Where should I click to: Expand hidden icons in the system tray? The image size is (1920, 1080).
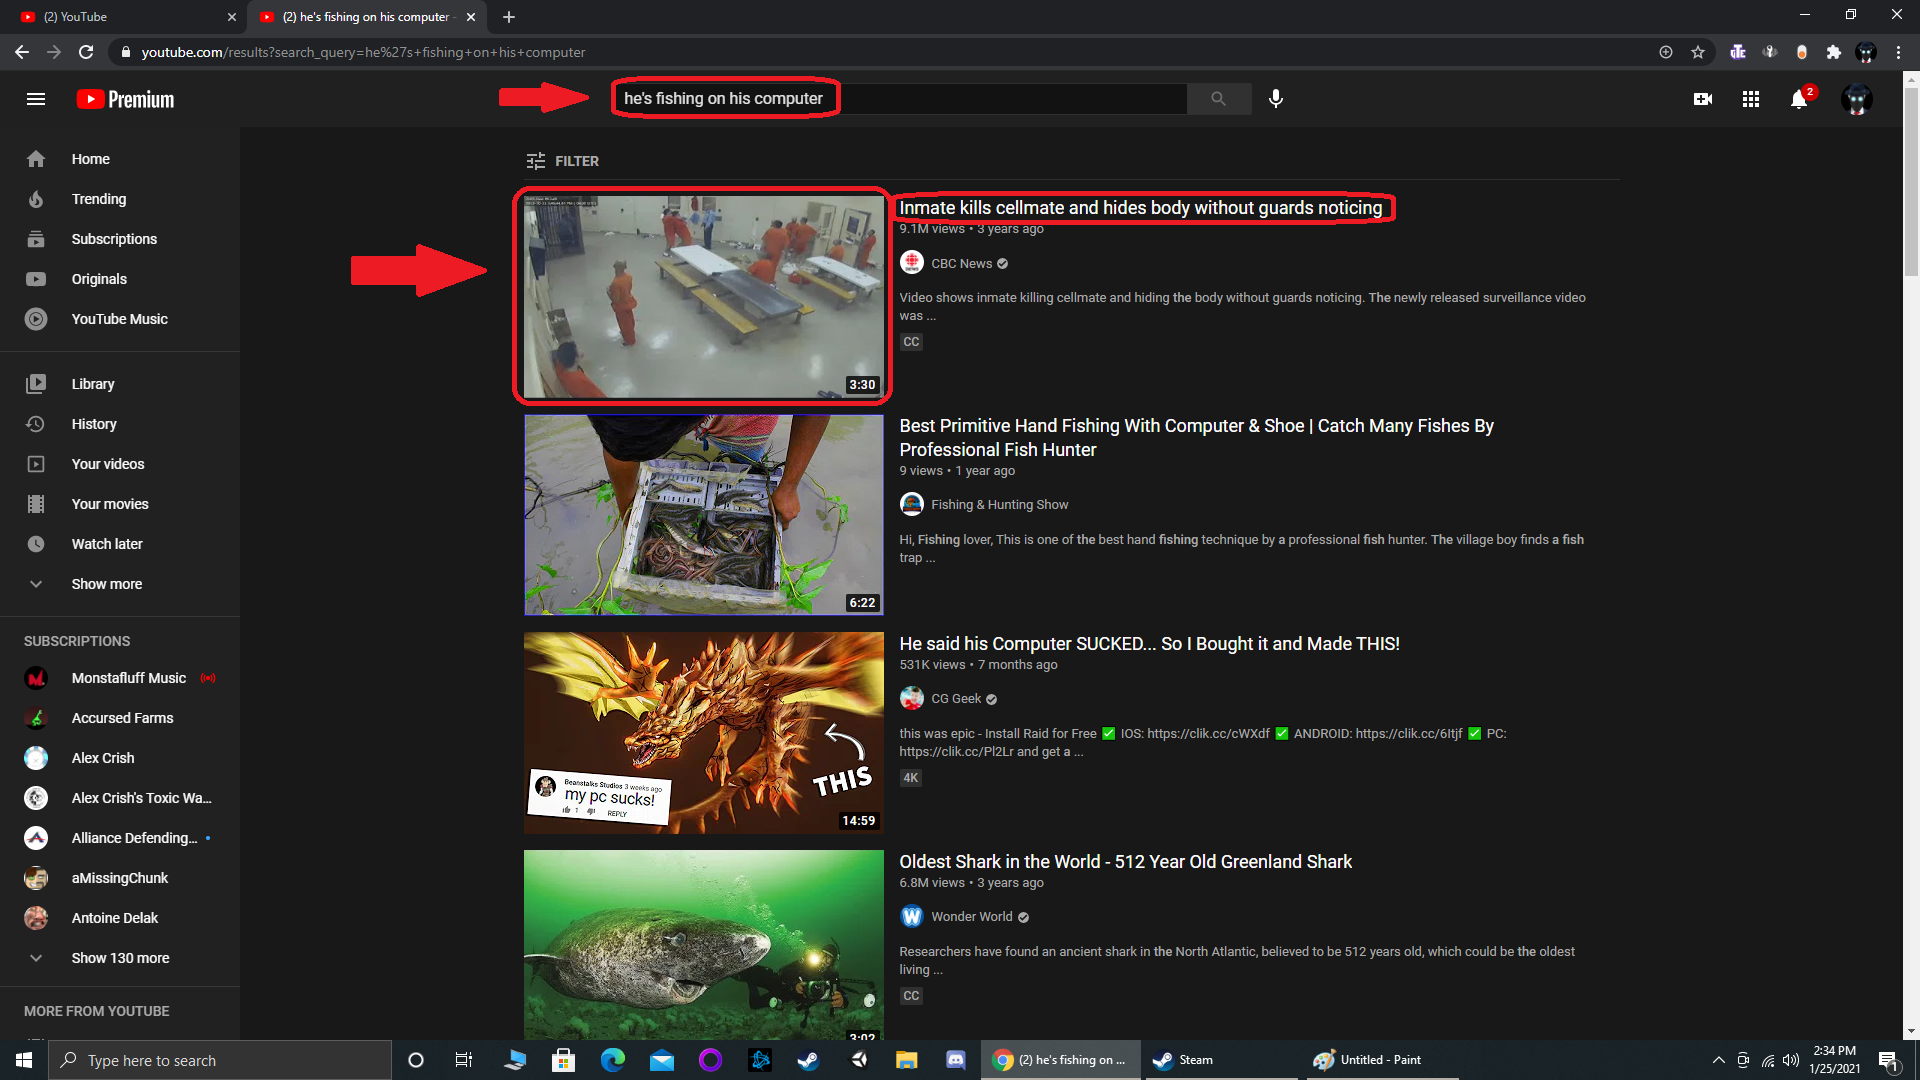point(1718,1060)
